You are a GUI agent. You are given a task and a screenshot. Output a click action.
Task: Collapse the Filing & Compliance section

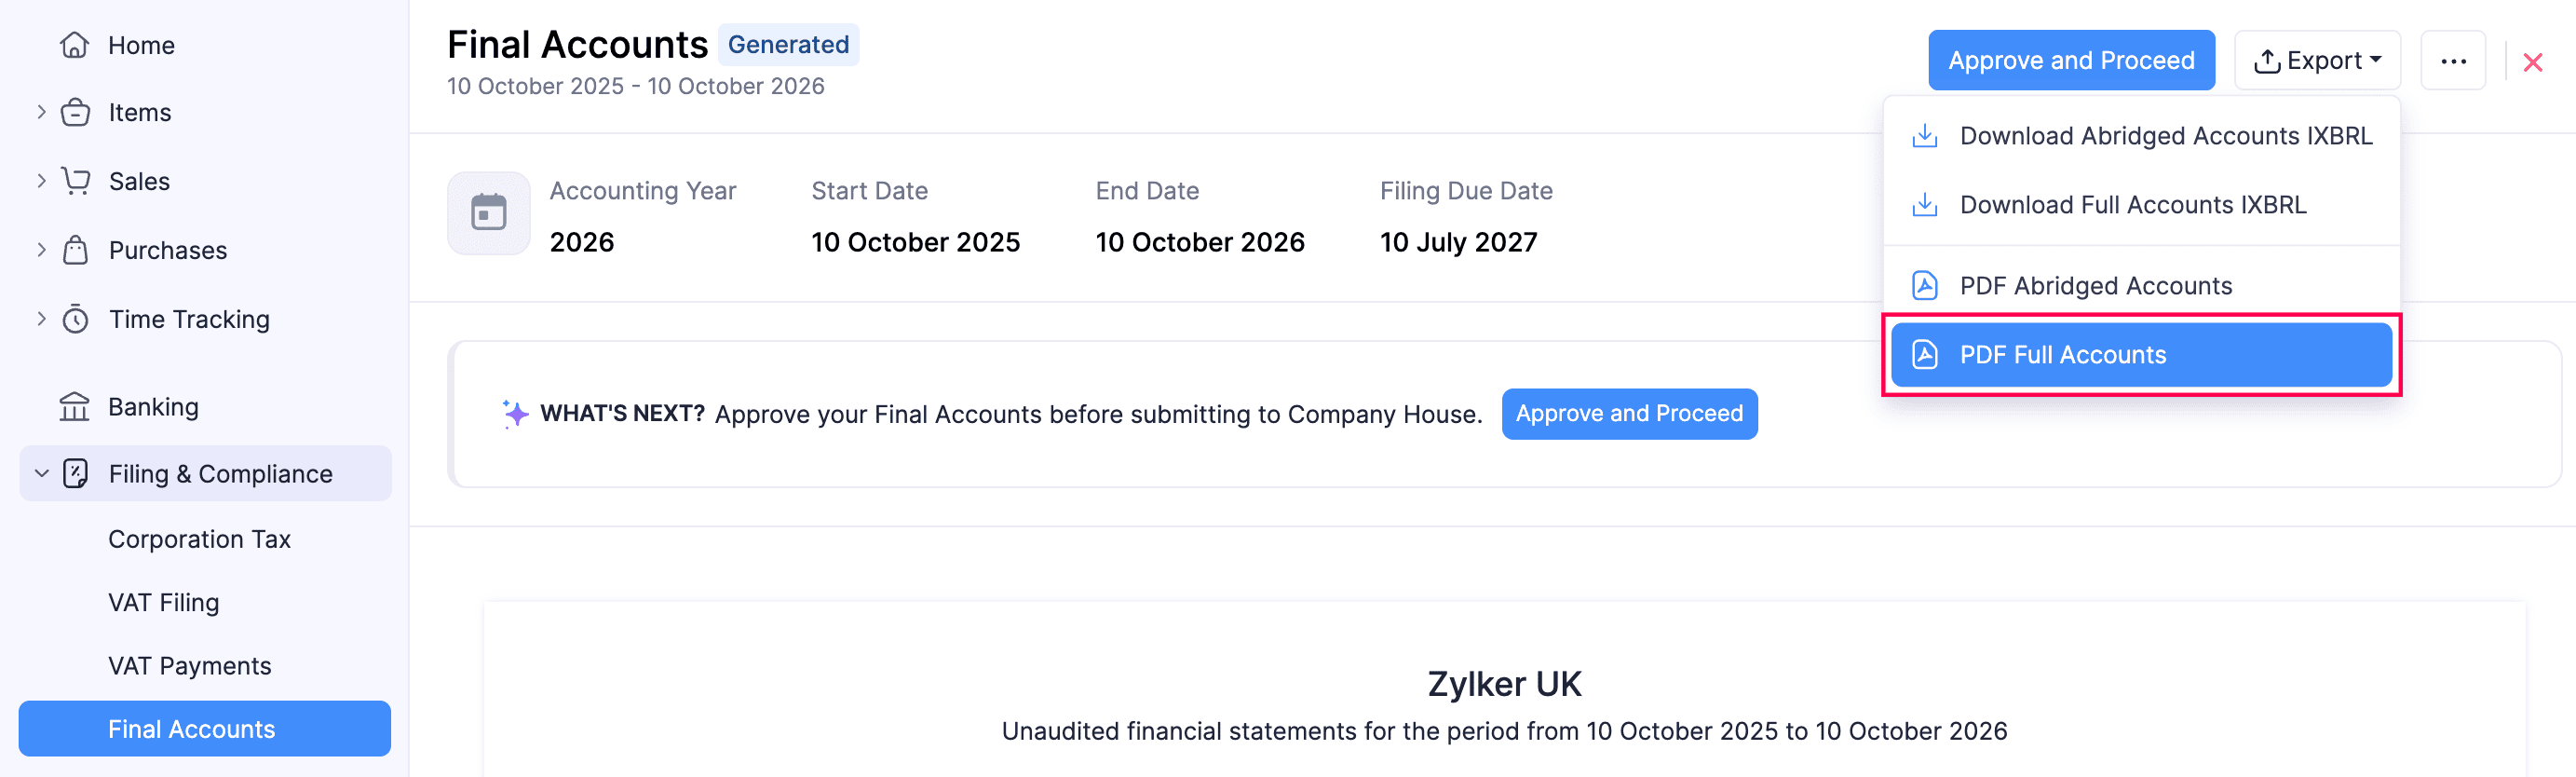40,473
